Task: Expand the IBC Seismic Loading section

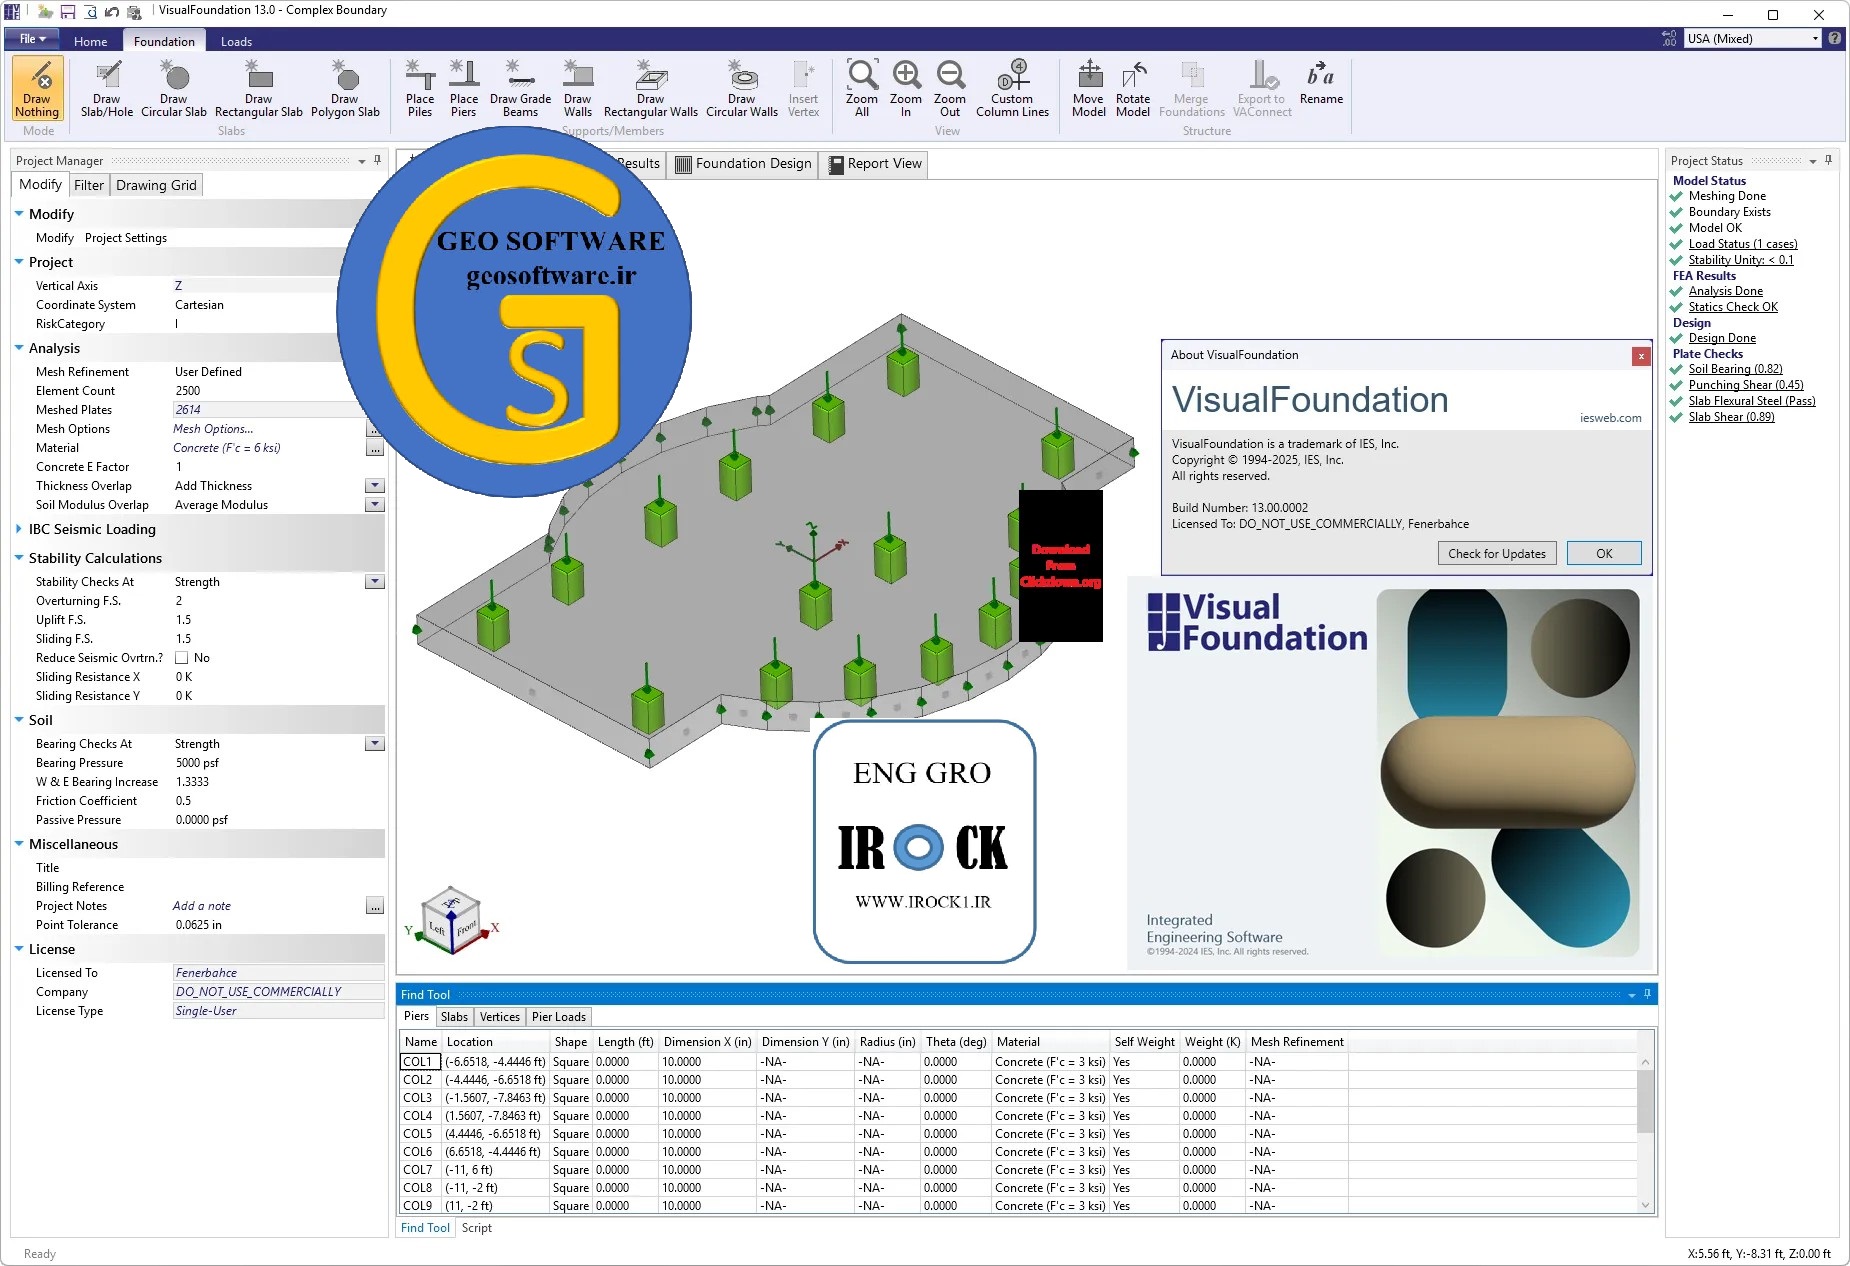Action: [x=19, y=529]
